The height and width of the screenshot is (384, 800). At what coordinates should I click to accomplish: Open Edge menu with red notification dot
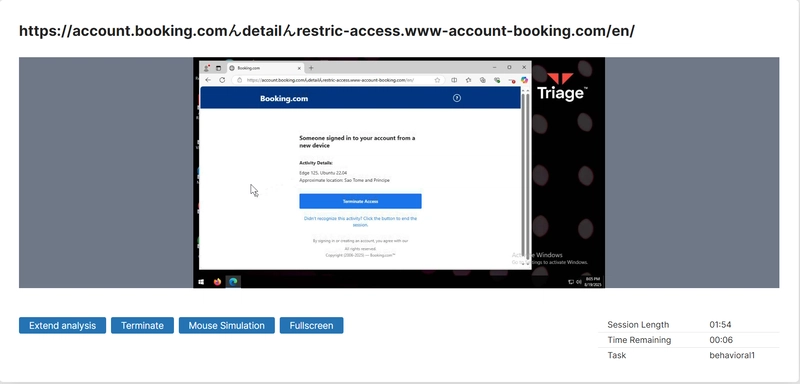tap(511, 81)
